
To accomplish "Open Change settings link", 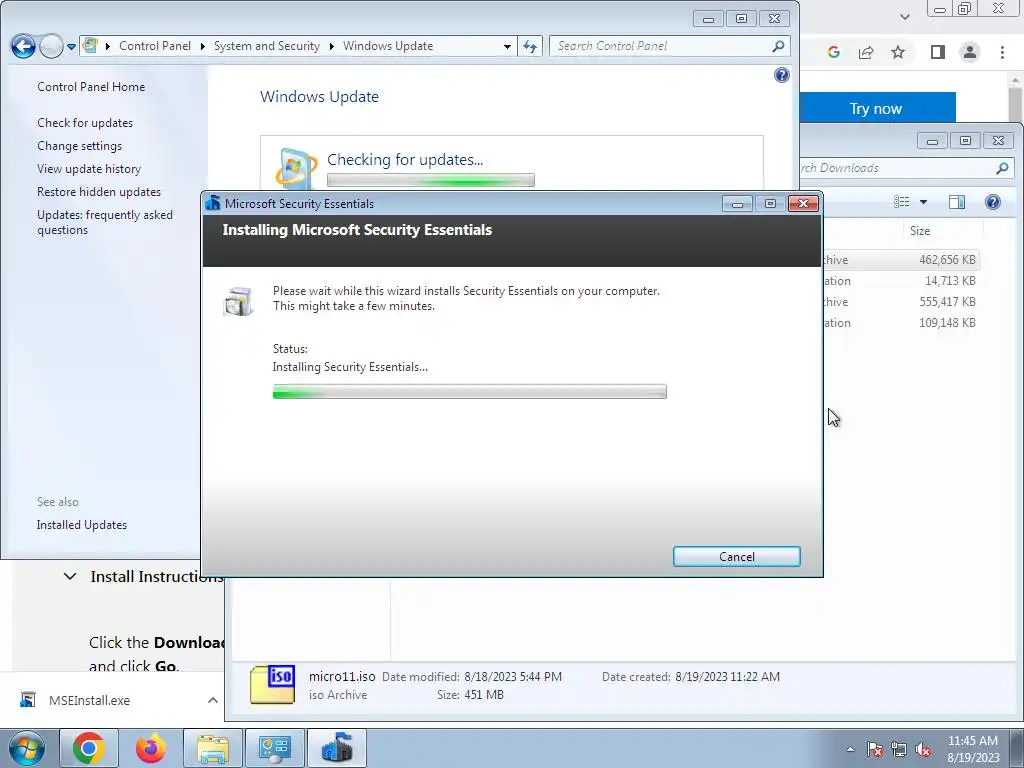I will pos(79,146).
